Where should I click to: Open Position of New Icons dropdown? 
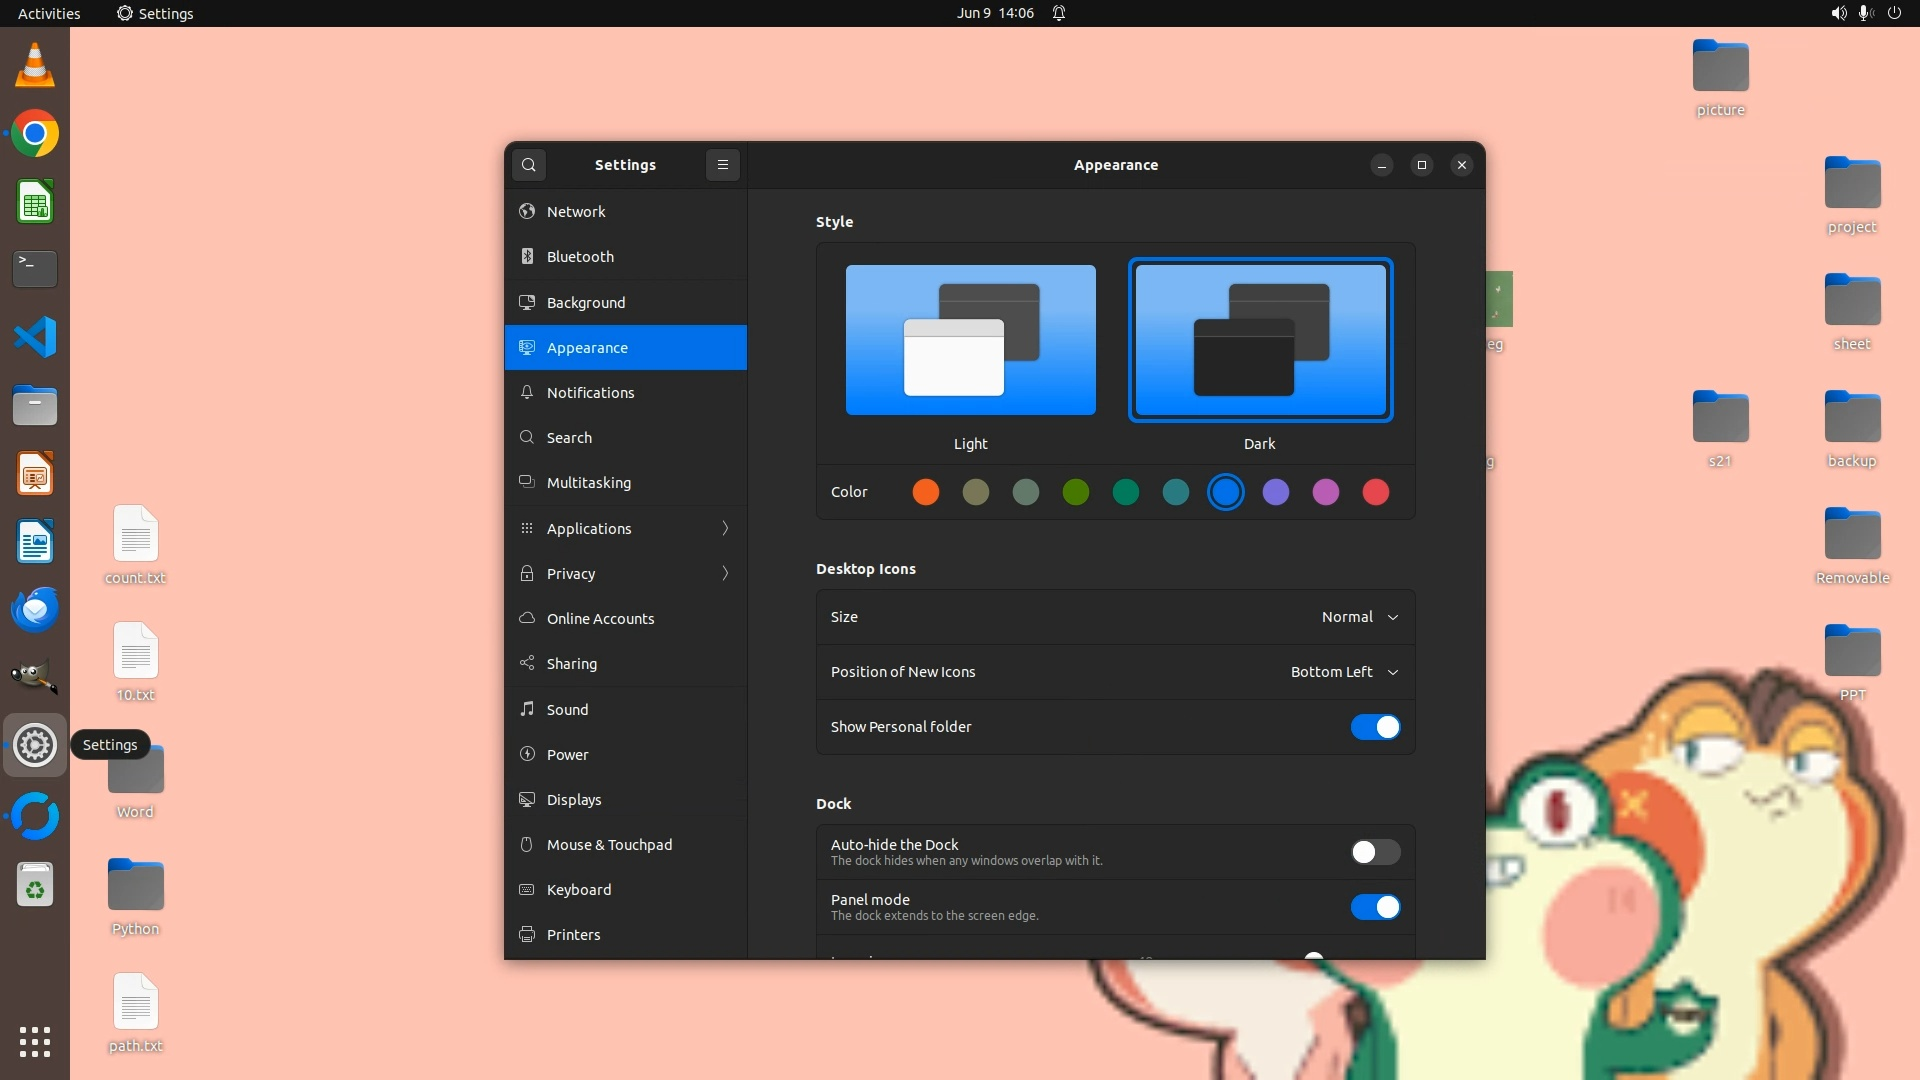point(1344,672)
